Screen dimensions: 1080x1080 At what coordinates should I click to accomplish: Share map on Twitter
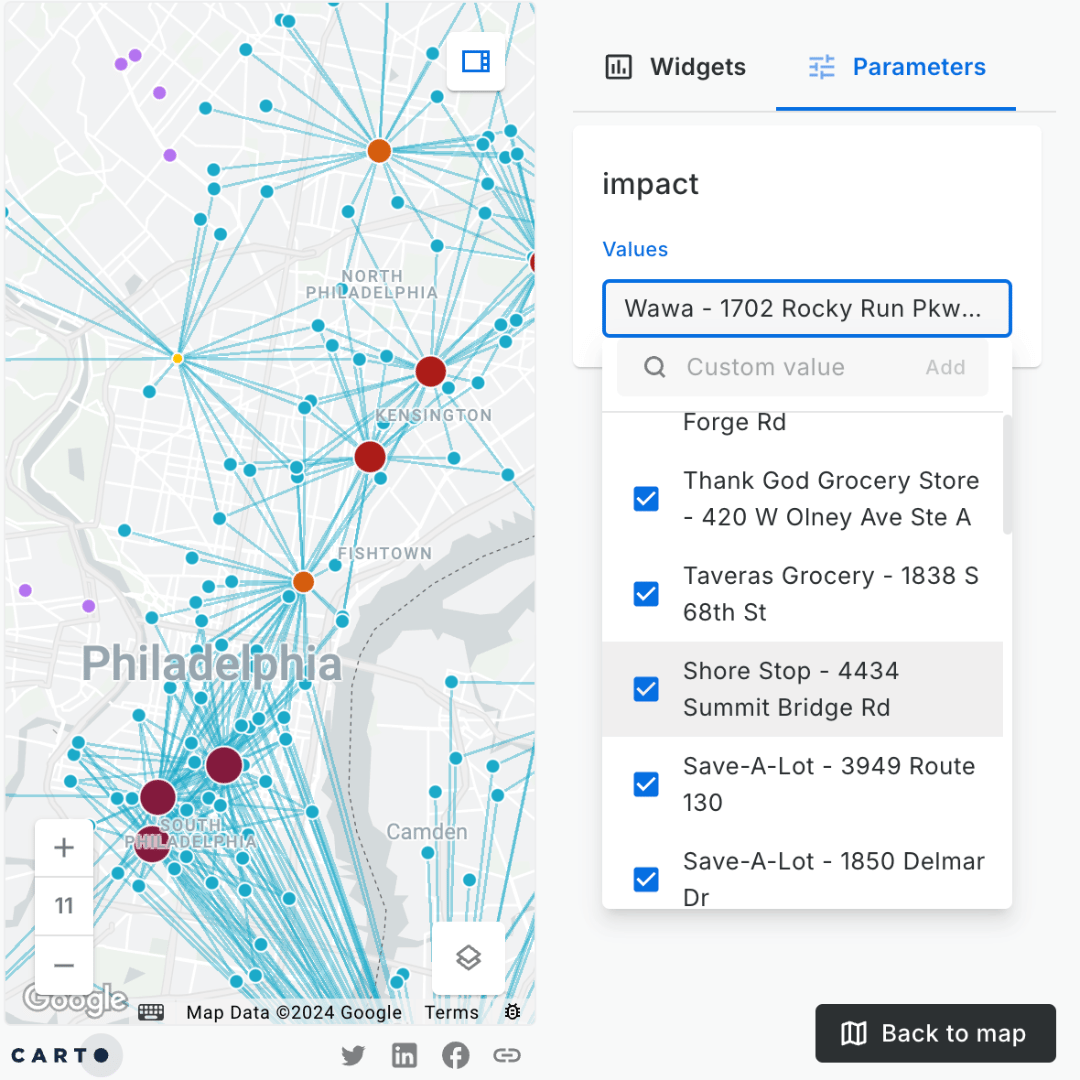click(353, 1055)
